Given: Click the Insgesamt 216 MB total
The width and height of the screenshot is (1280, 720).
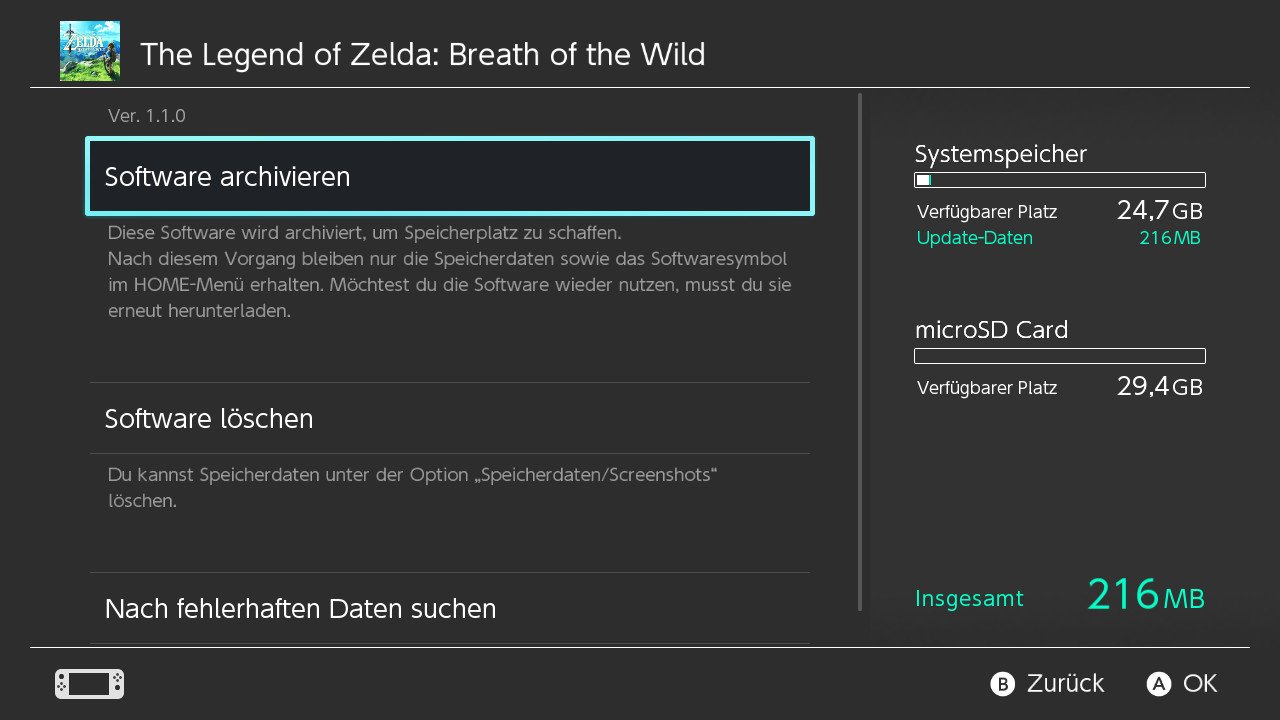Looking at the screenshot, I should click(1060, 596).
